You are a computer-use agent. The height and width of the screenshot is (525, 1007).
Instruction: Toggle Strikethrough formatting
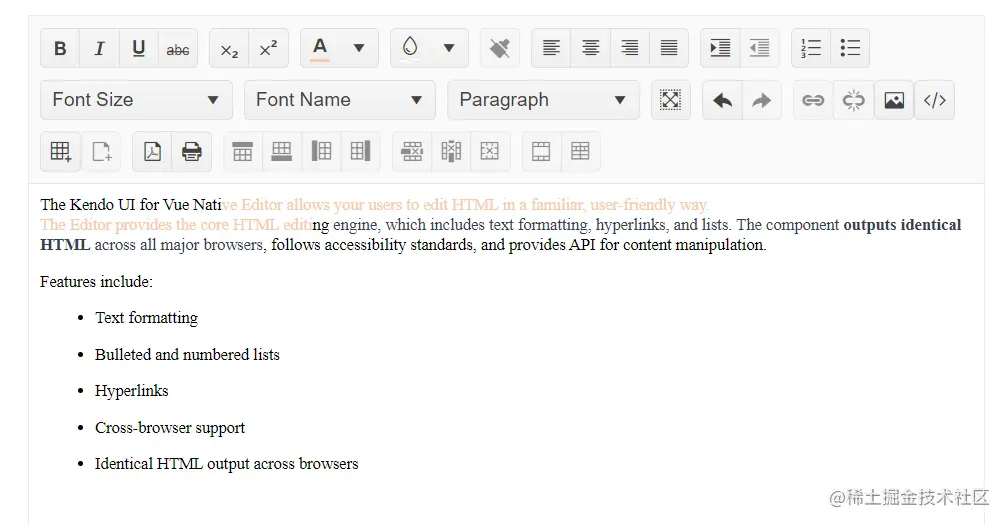[x=178, y=48]
